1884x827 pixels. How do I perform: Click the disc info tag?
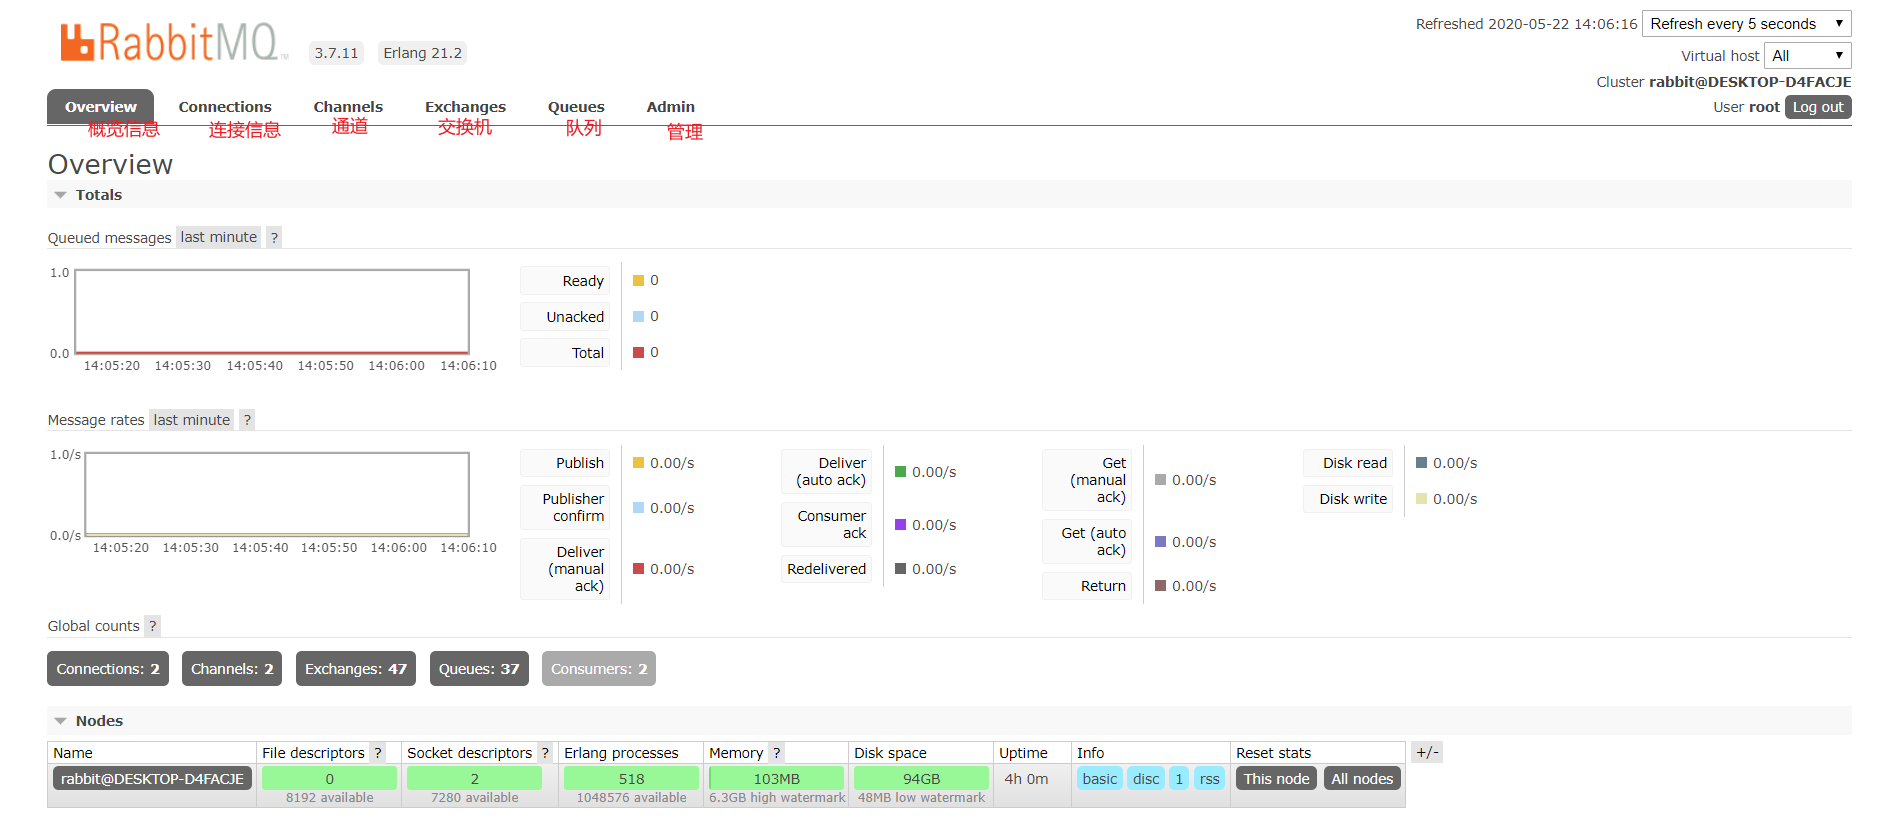[1146, 779]
